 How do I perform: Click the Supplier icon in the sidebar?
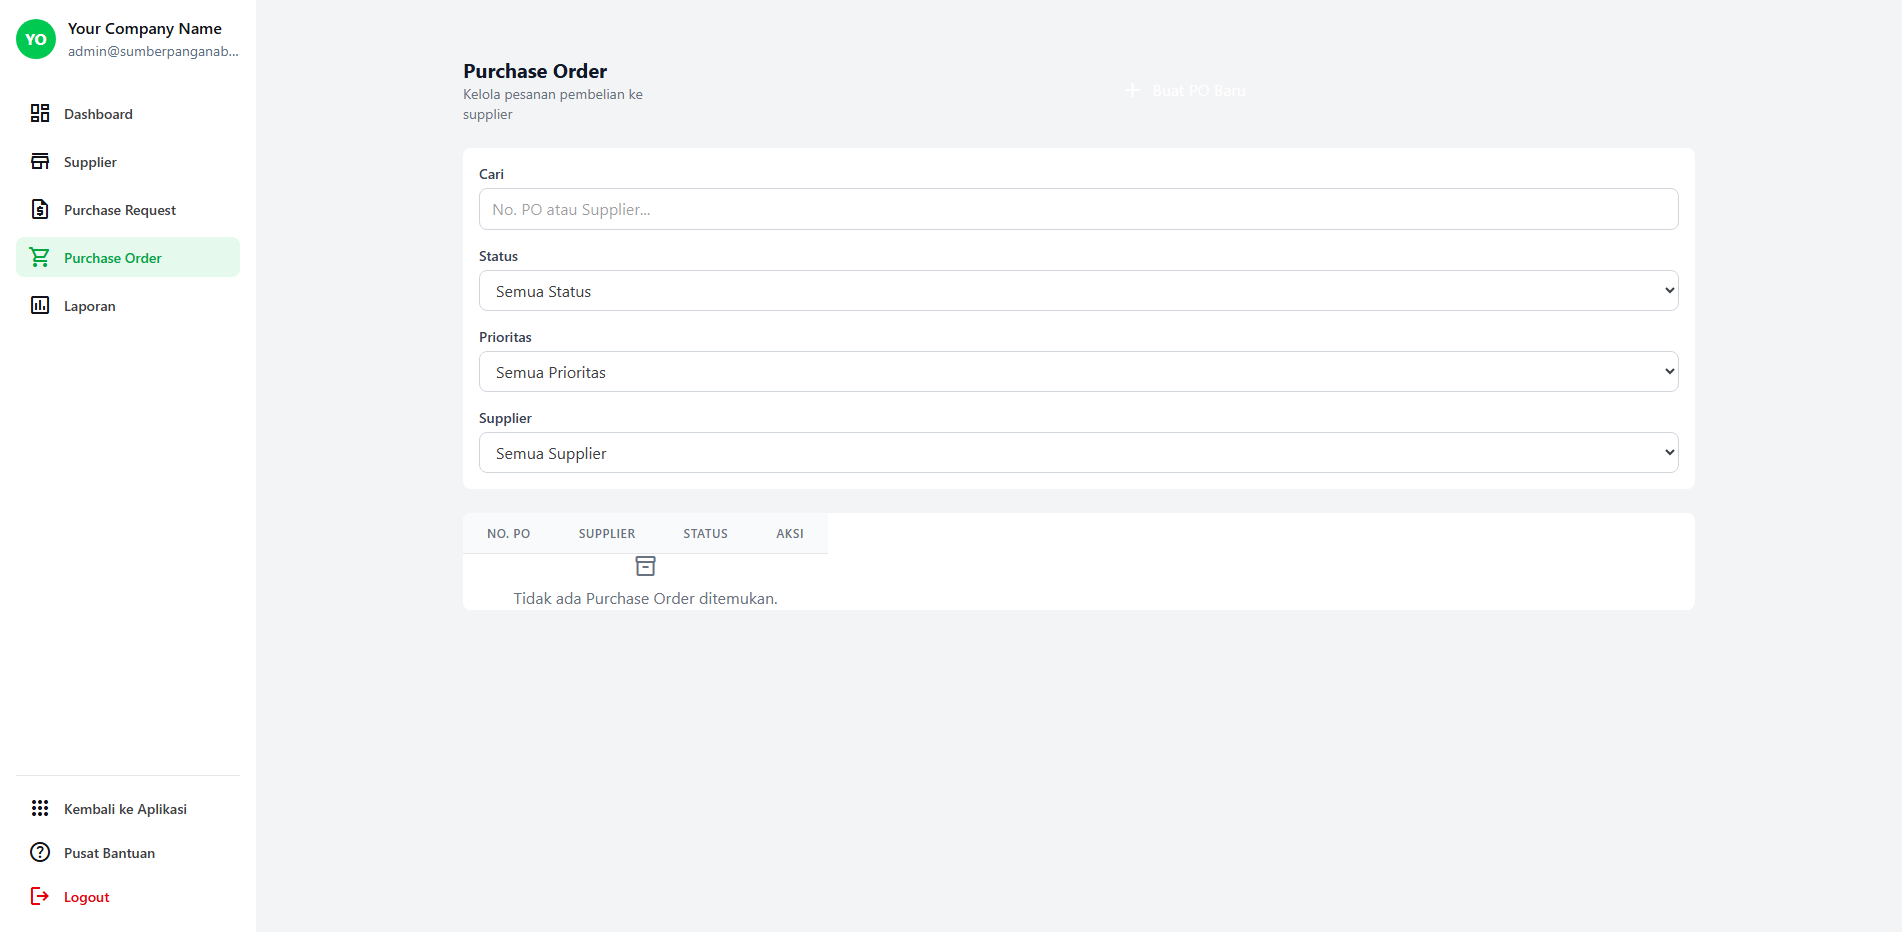click(40, 161)
